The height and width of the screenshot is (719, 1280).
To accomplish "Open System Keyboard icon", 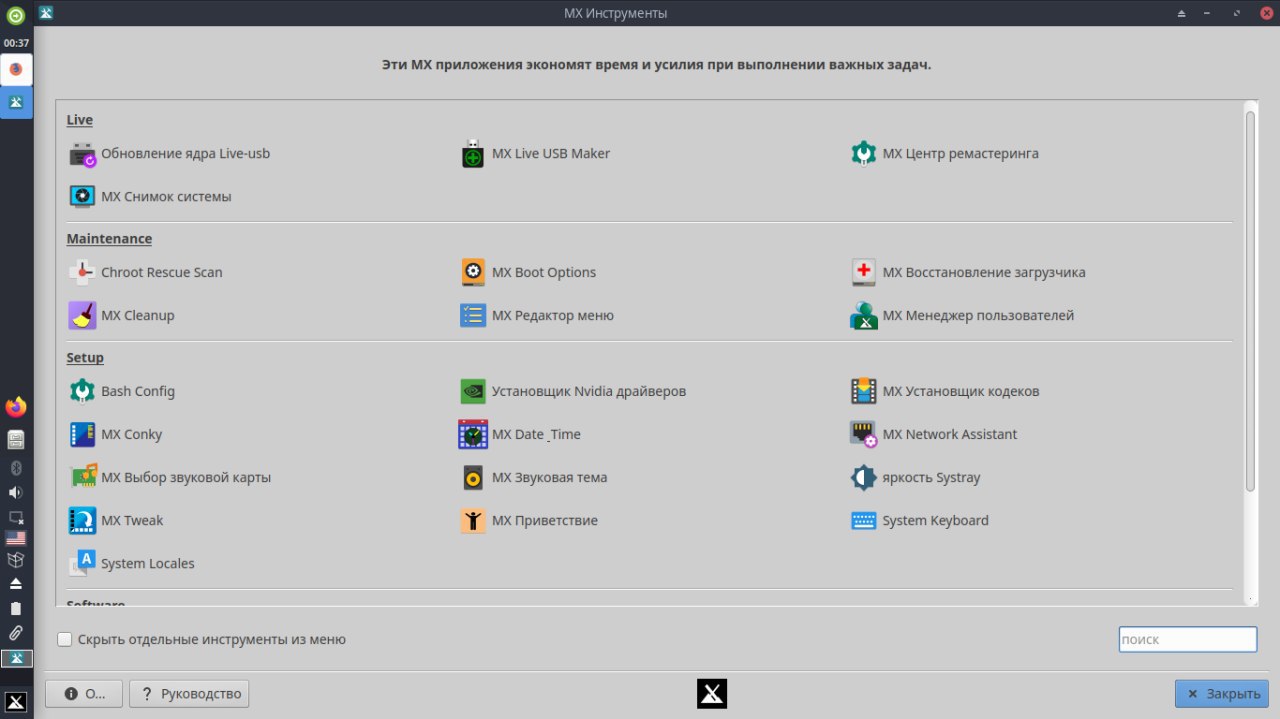I will coord(864,521).
